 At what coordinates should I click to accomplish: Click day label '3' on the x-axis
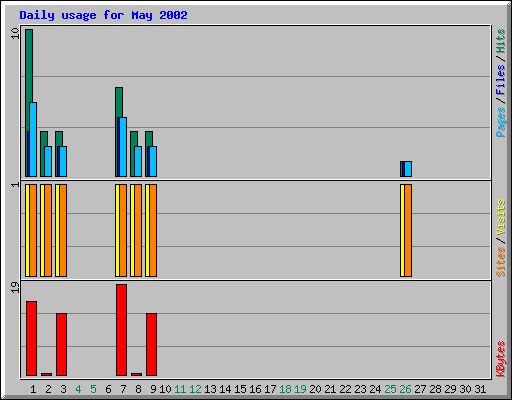coord(63,389)
